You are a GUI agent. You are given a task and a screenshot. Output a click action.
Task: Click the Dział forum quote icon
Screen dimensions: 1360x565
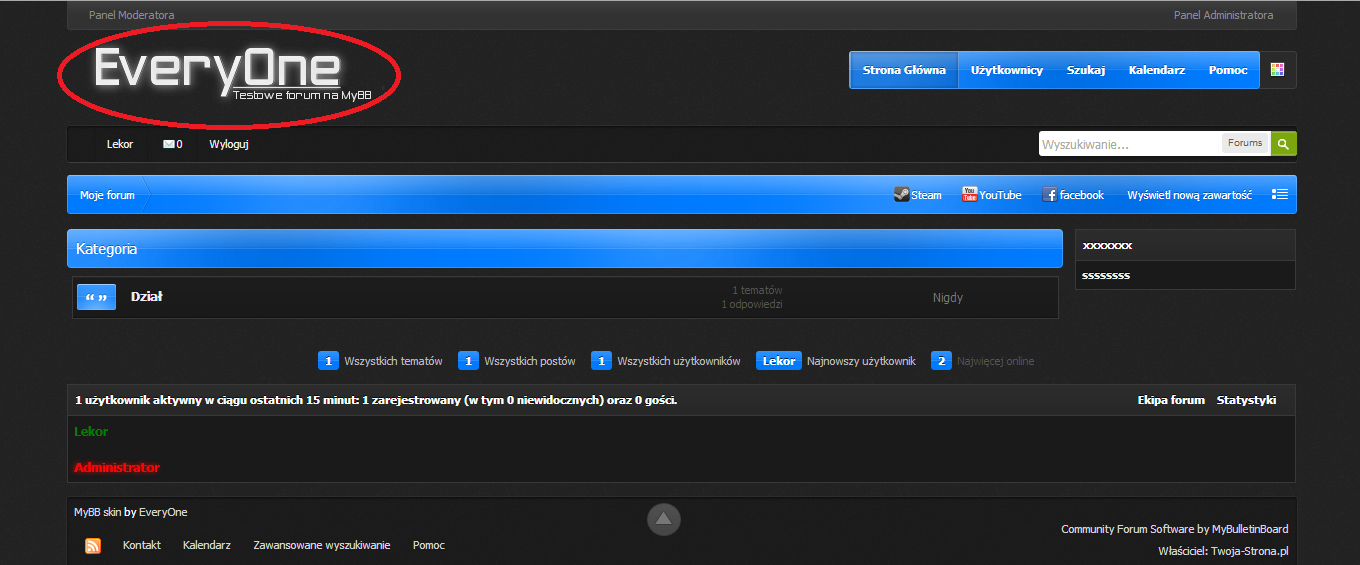(97, 297)
